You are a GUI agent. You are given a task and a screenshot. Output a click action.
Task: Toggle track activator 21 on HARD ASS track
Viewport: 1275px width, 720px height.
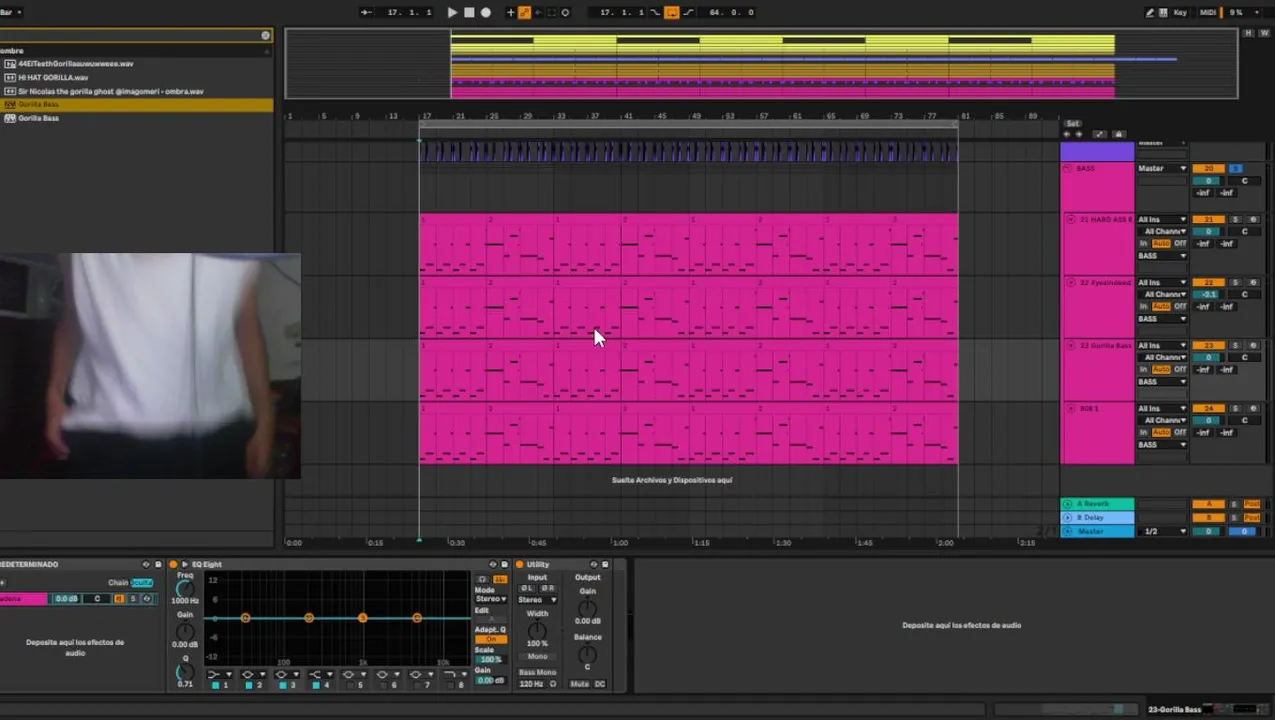pos(1209,219)
